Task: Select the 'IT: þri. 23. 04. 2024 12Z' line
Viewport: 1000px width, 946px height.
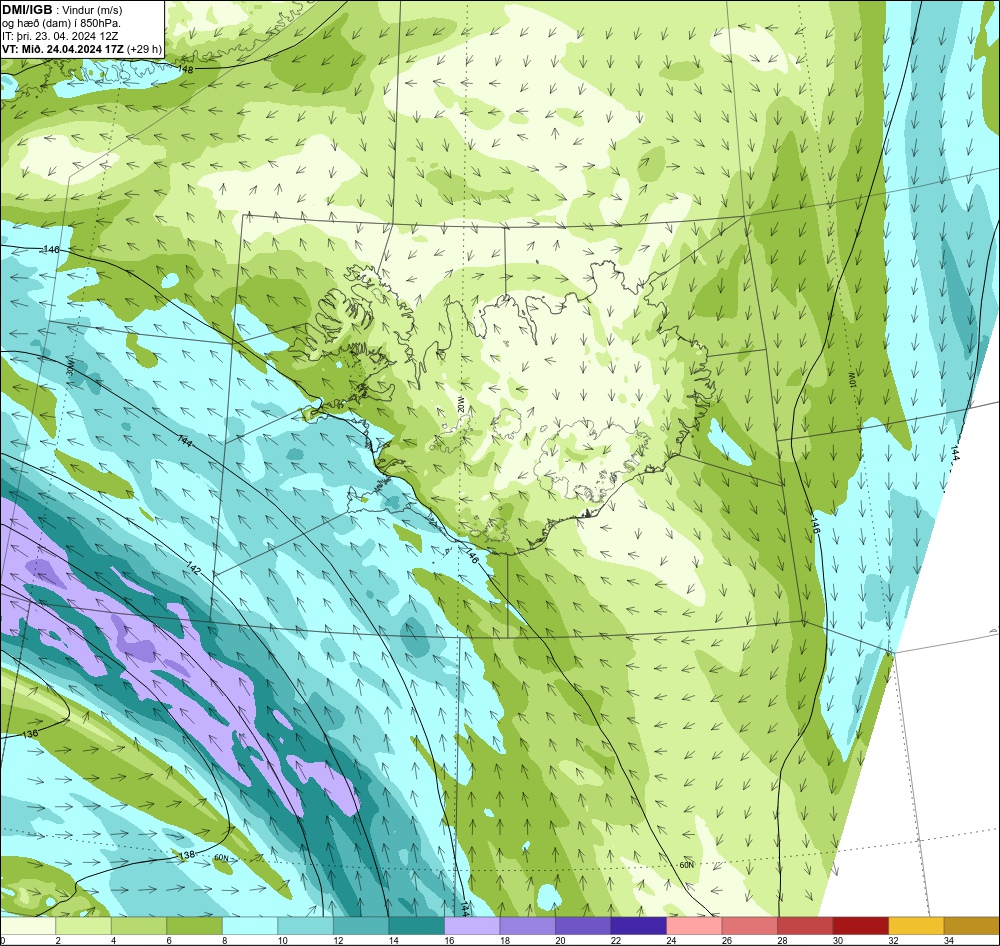Action: point(60,36)
